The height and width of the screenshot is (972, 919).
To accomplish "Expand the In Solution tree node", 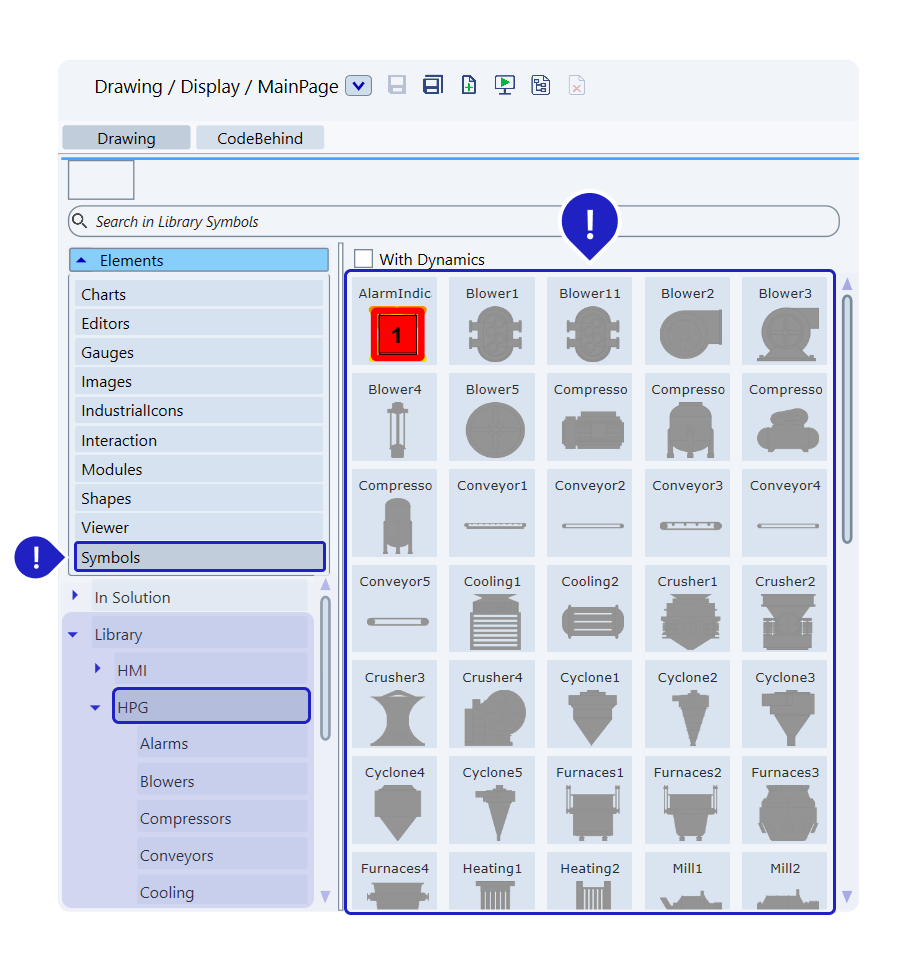I will coord(75,596).
